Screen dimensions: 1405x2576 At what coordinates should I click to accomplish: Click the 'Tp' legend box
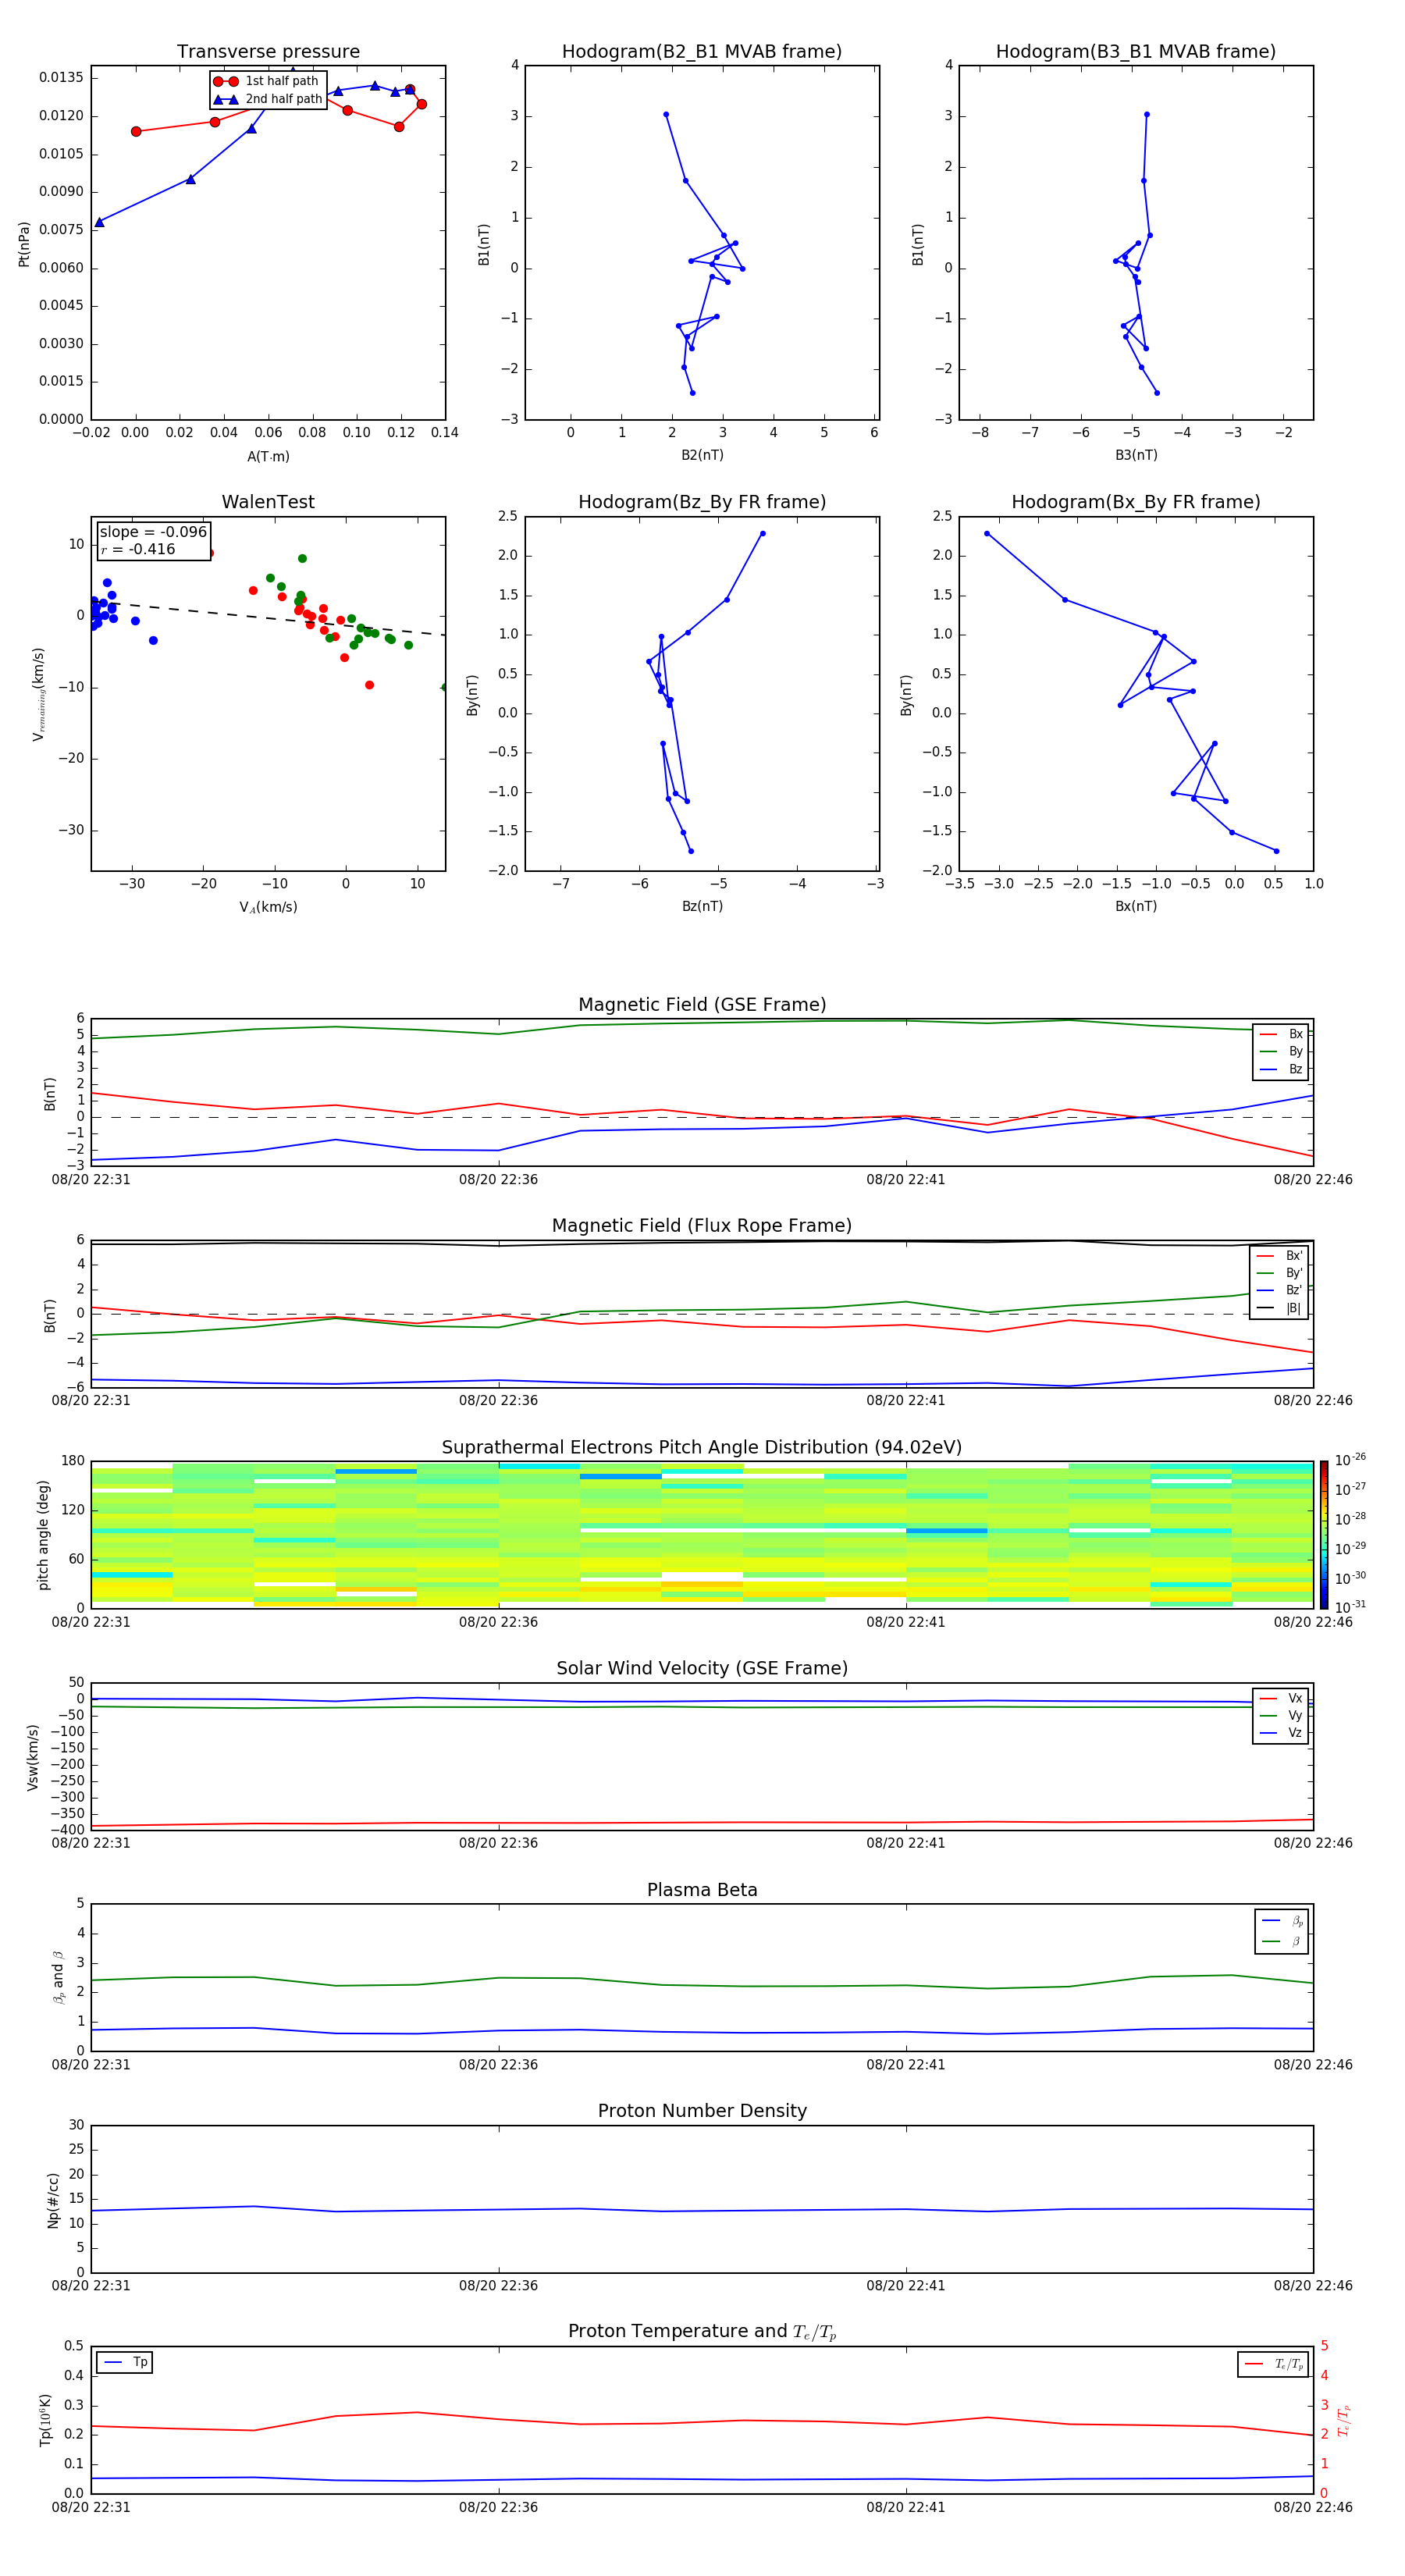(x=124, y=2362)
